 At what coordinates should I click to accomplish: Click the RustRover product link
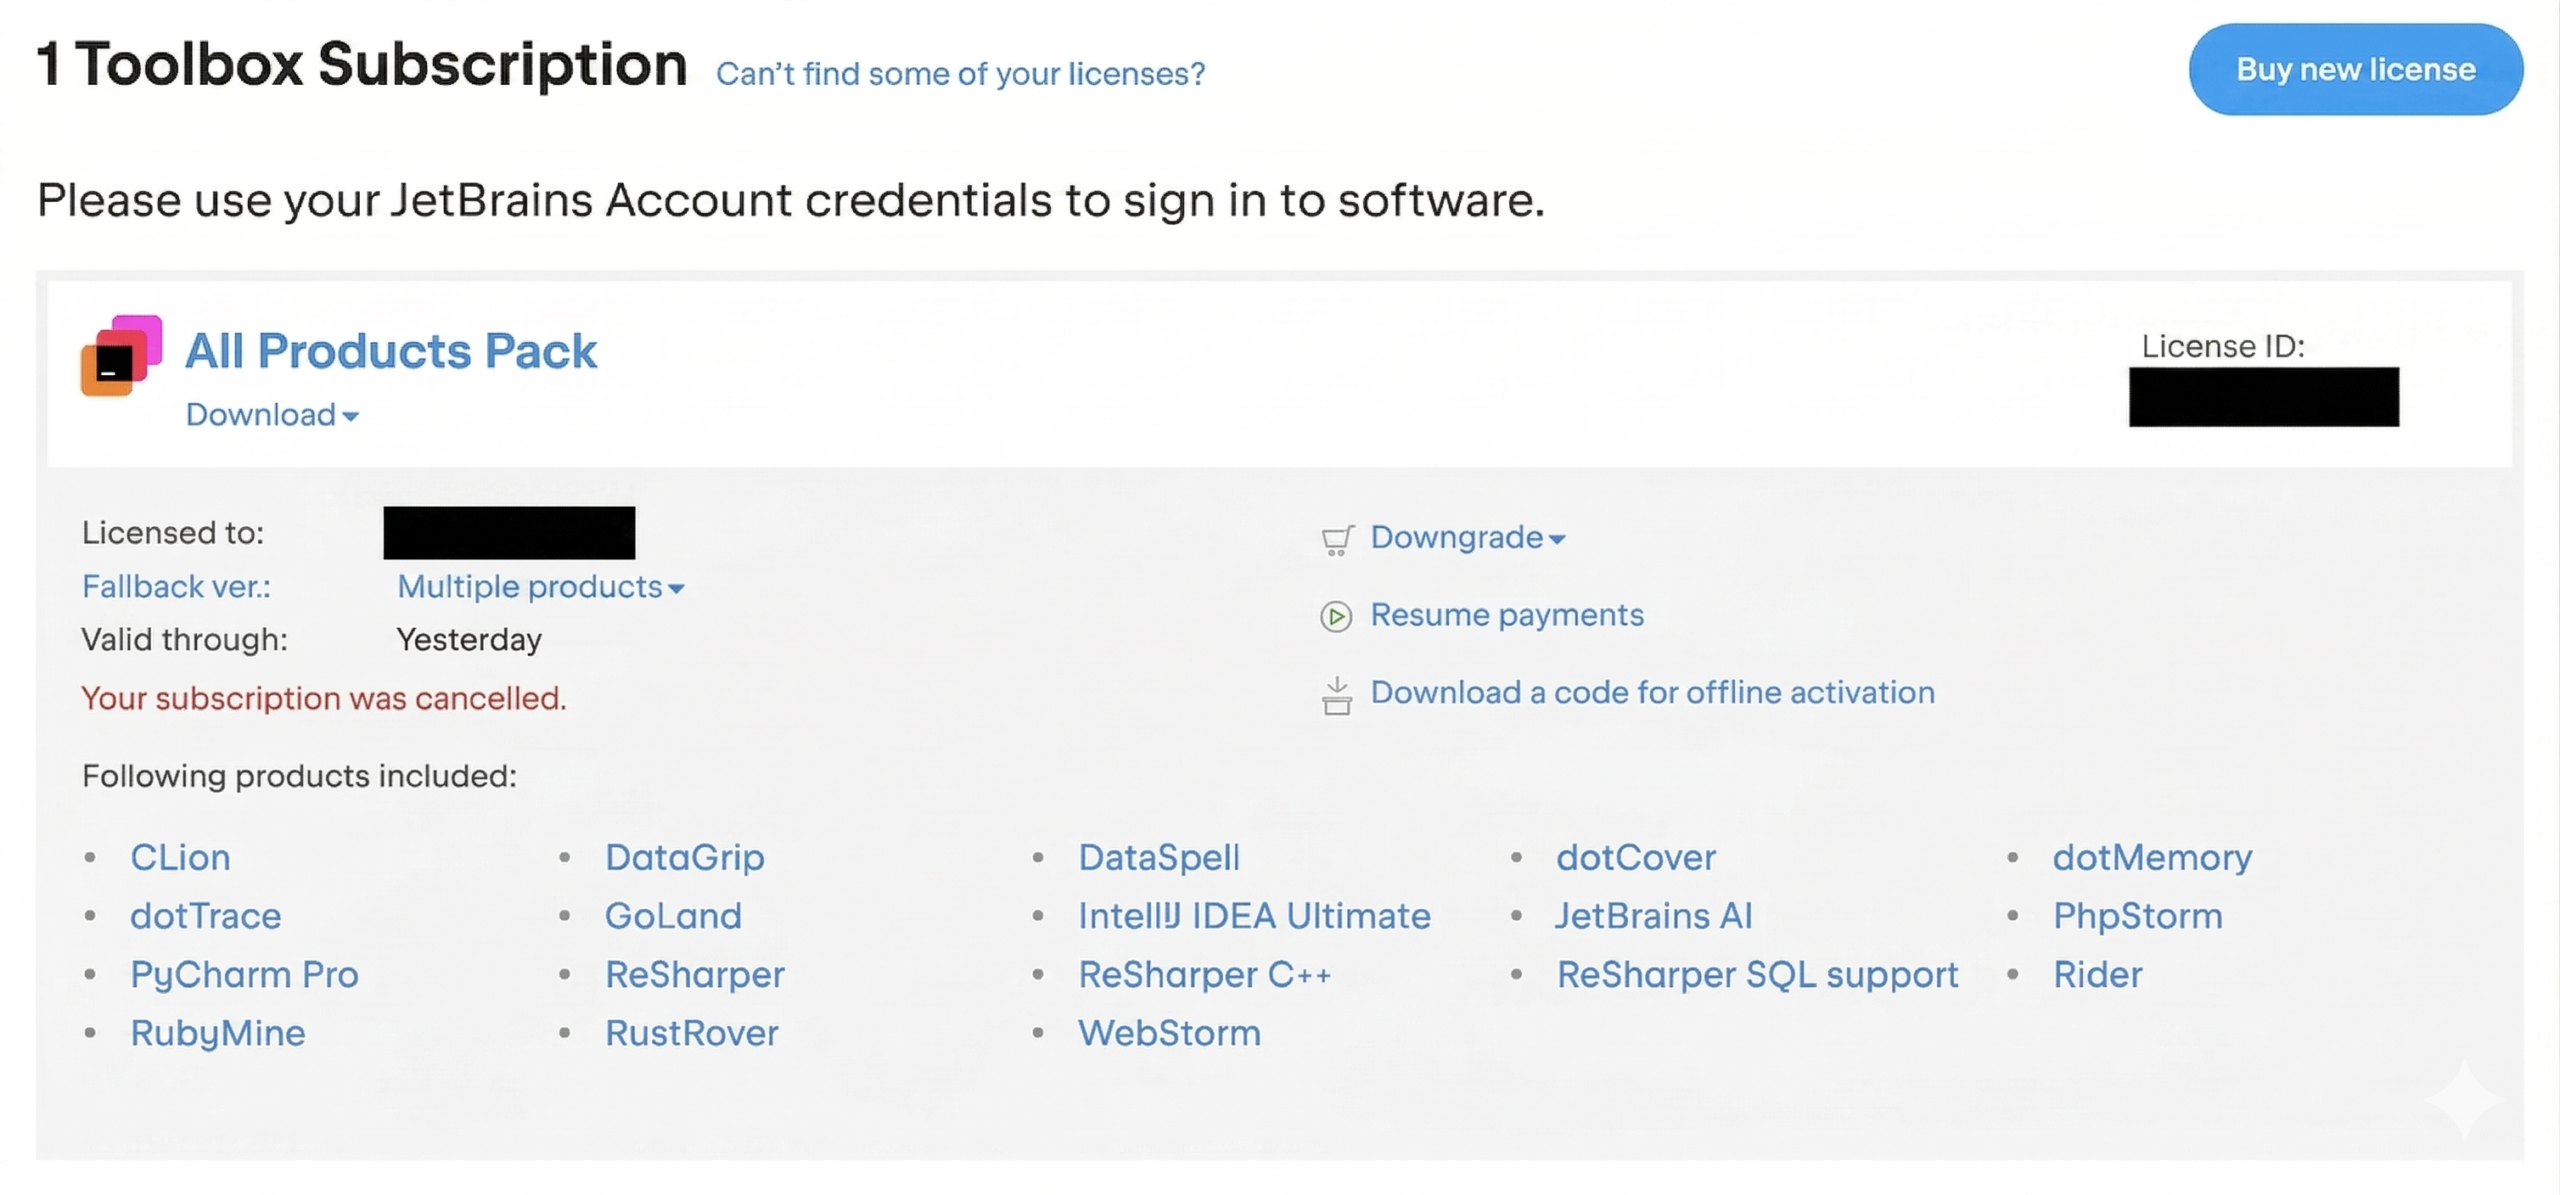691,1033
